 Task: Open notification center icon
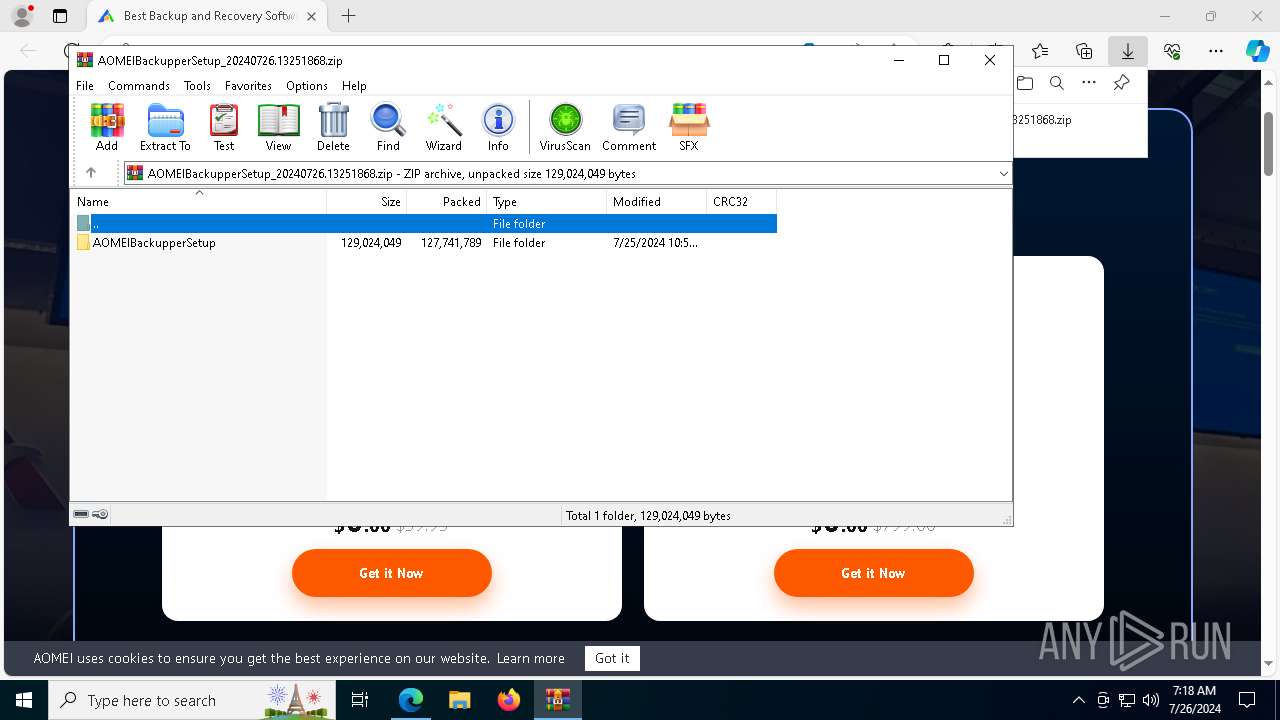[x=1247, y=700]
